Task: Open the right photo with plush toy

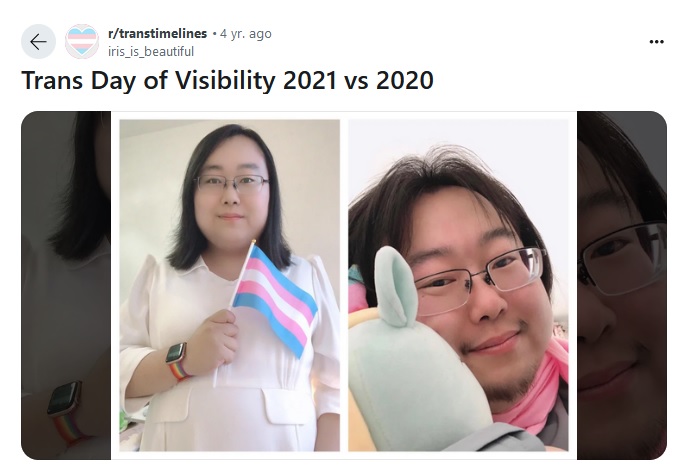Action: [458, 285]
